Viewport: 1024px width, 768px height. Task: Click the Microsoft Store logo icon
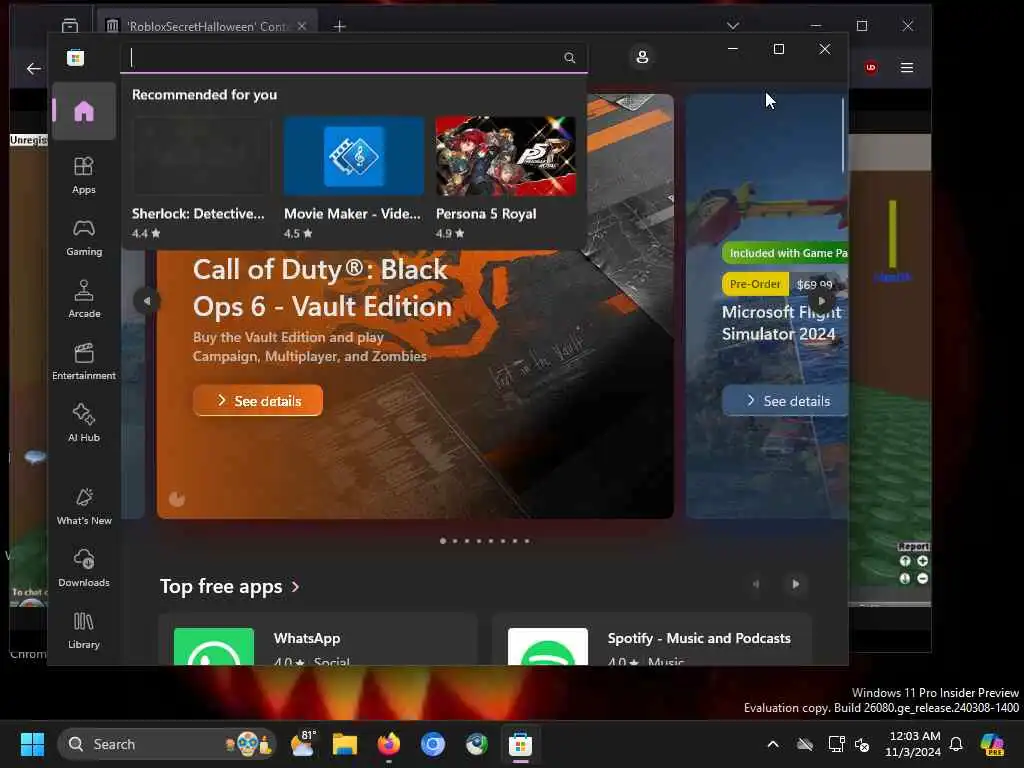tap(76, 58)
